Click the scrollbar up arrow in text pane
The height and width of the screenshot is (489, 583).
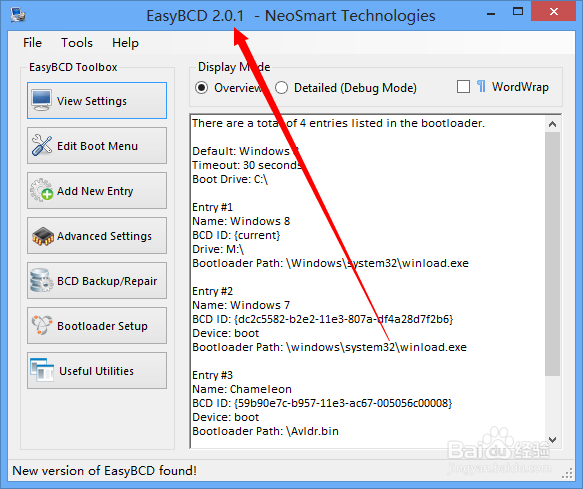[553, 124]
